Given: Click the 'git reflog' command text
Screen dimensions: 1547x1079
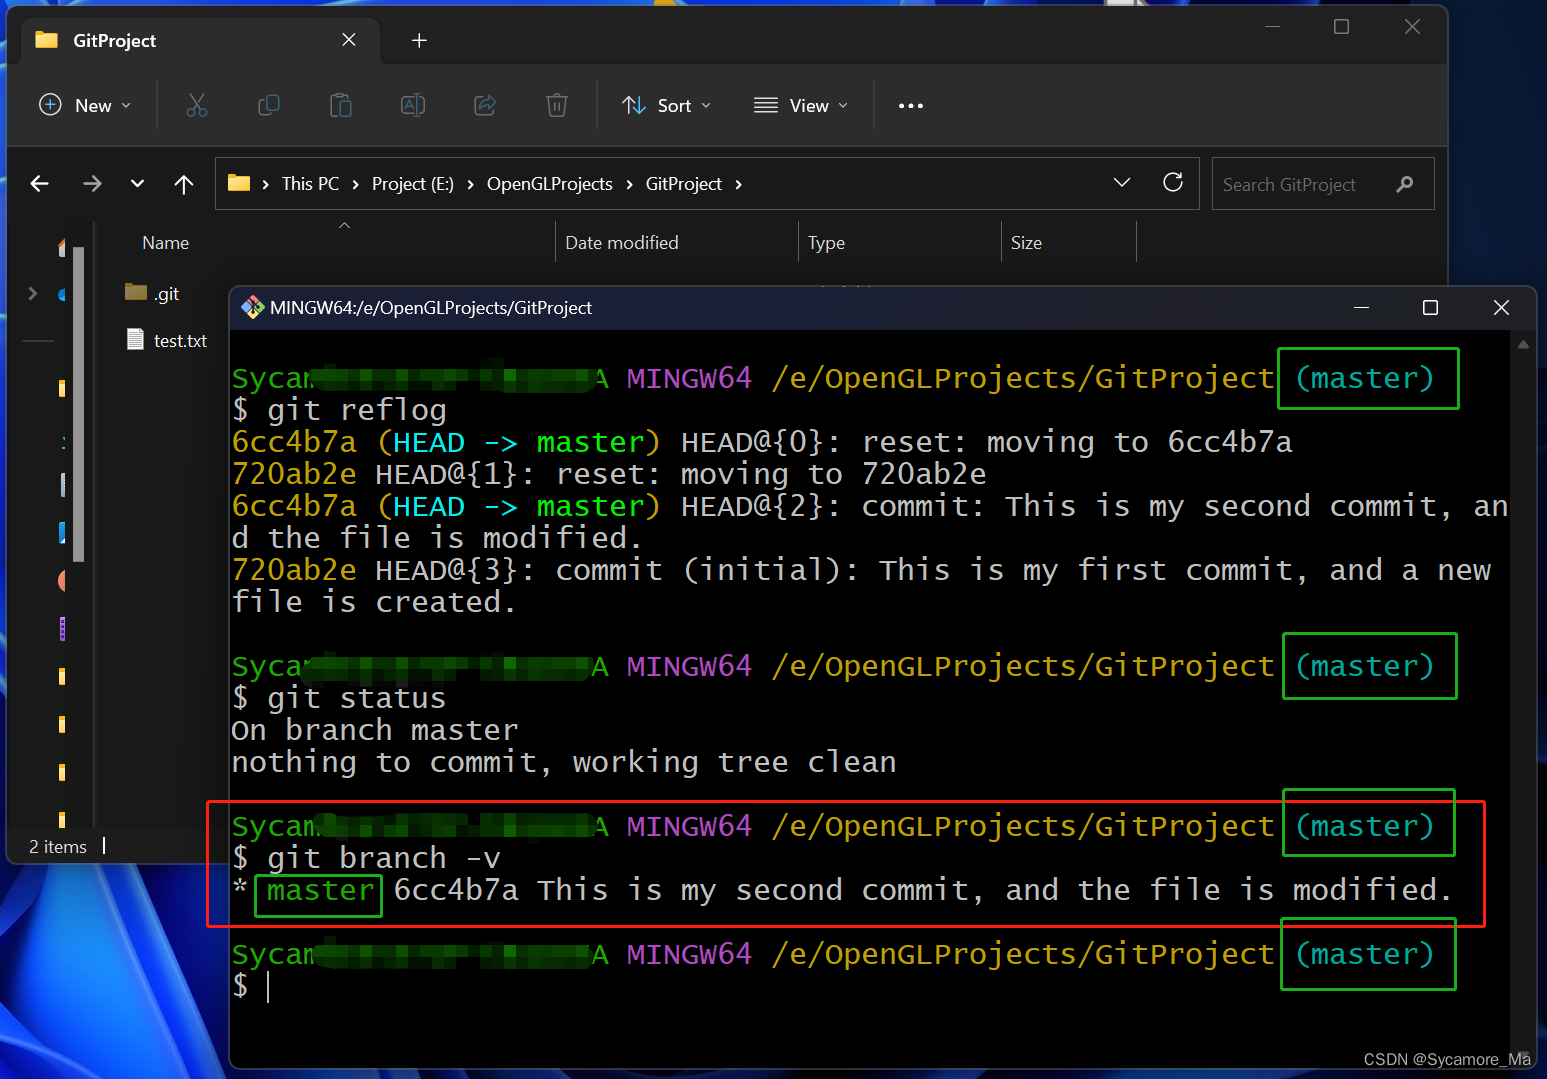Looking at the screenshot, I should [356, 410].
